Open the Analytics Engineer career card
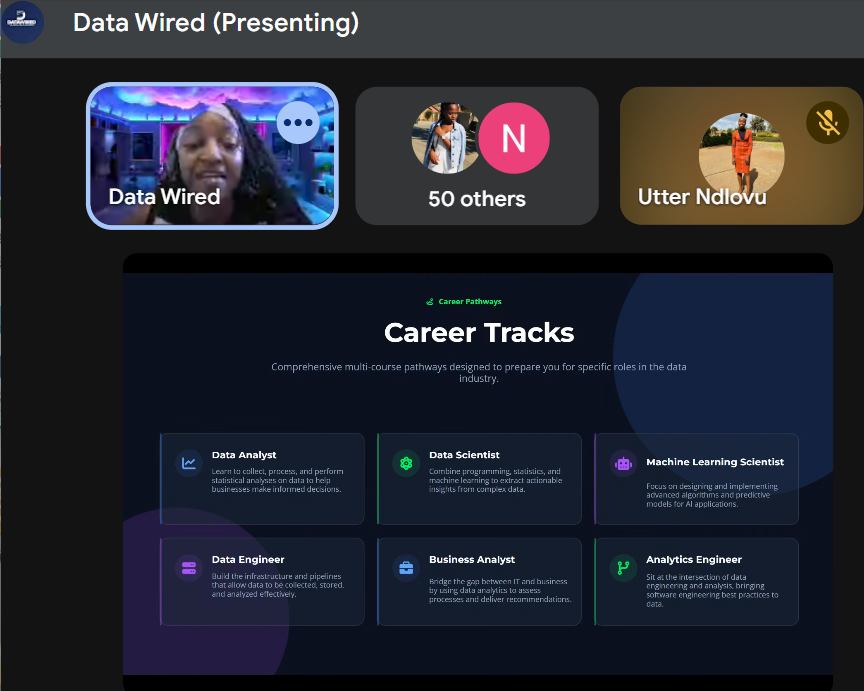The image size is (864, 691). click(x=696, y=582)
